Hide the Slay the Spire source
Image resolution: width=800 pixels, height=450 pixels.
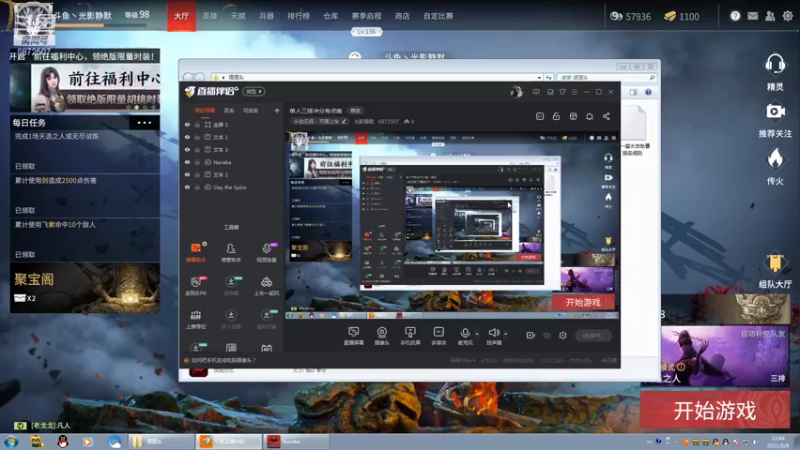[x=187, y=187]
